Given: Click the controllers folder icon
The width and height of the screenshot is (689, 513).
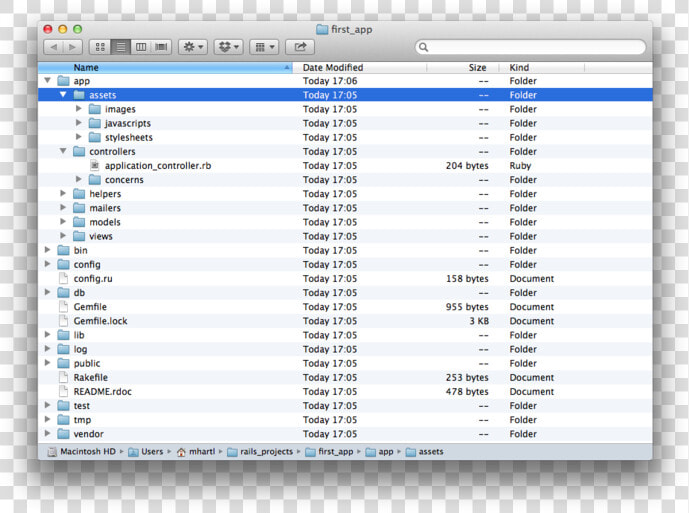Looking at the screenshot, I should click(79, 151).
